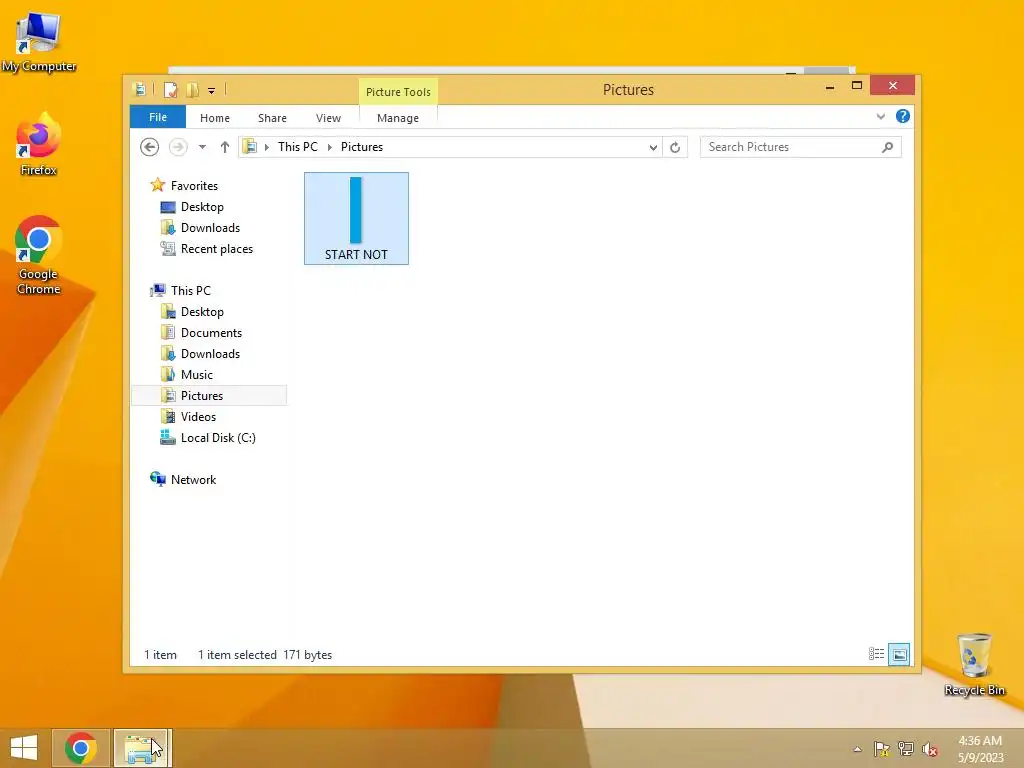Open the Help question mark icon

coord(903,116)
